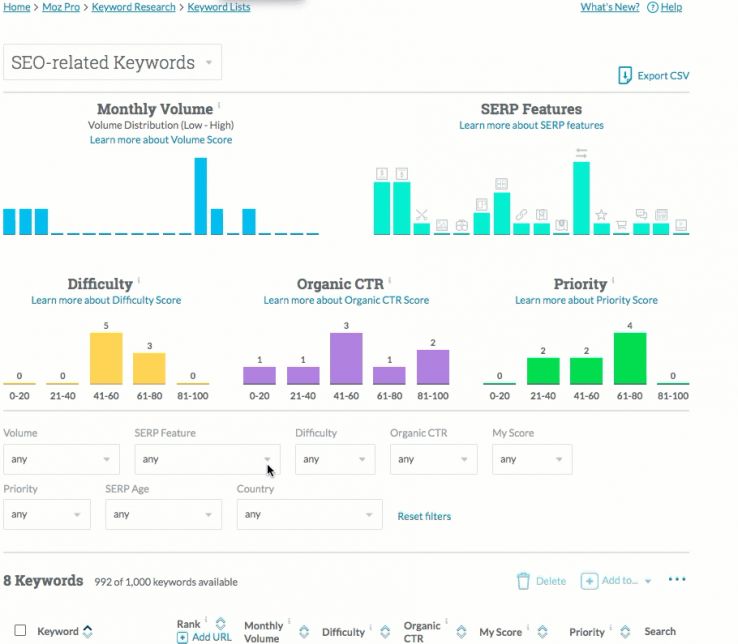Click the Help question mark icon
This screenshot has height=644, width=738.
(653, 7)
